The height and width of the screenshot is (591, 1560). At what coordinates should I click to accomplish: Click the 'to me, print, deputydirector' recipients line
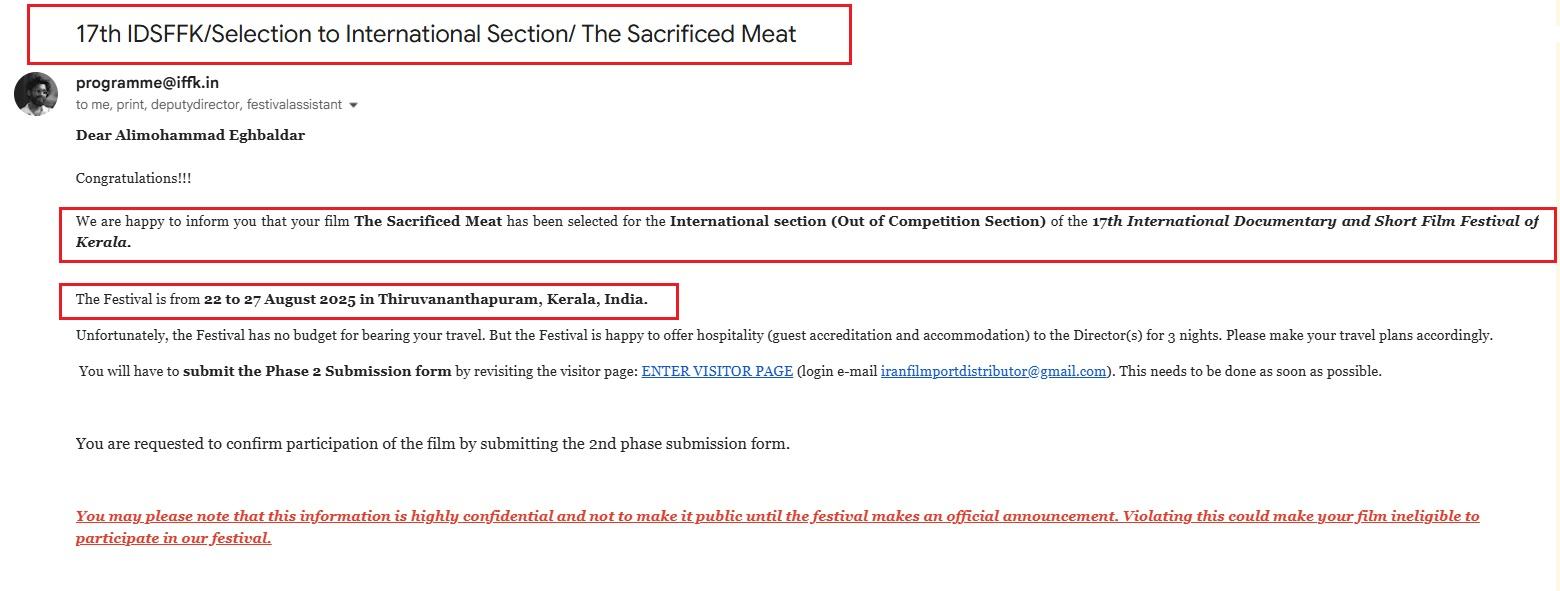click(x=209, y=104)
